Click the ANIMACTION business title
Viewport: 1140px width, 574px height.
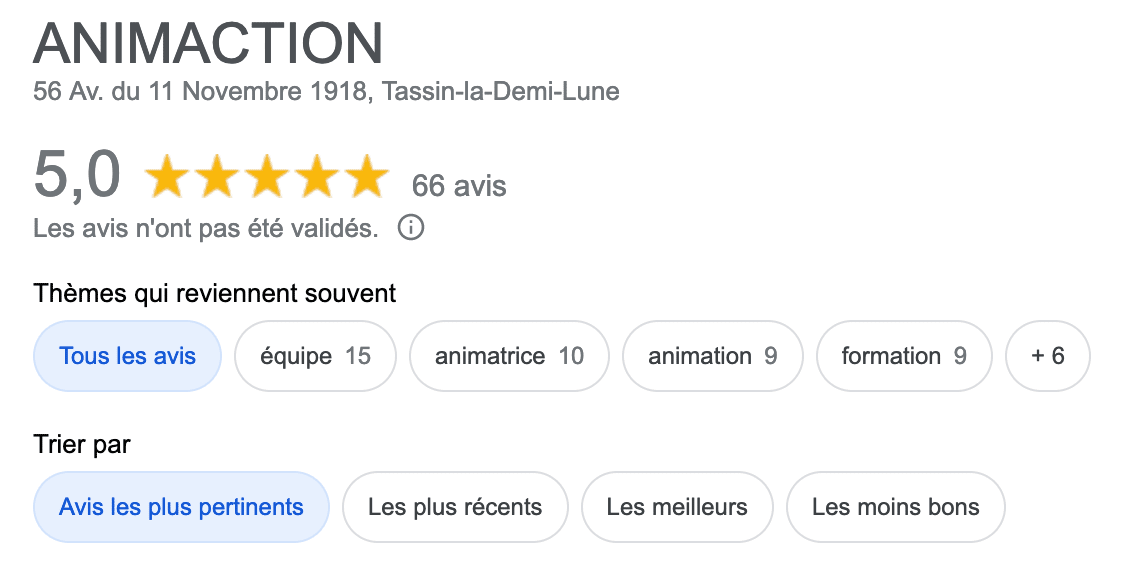point(208,43)
